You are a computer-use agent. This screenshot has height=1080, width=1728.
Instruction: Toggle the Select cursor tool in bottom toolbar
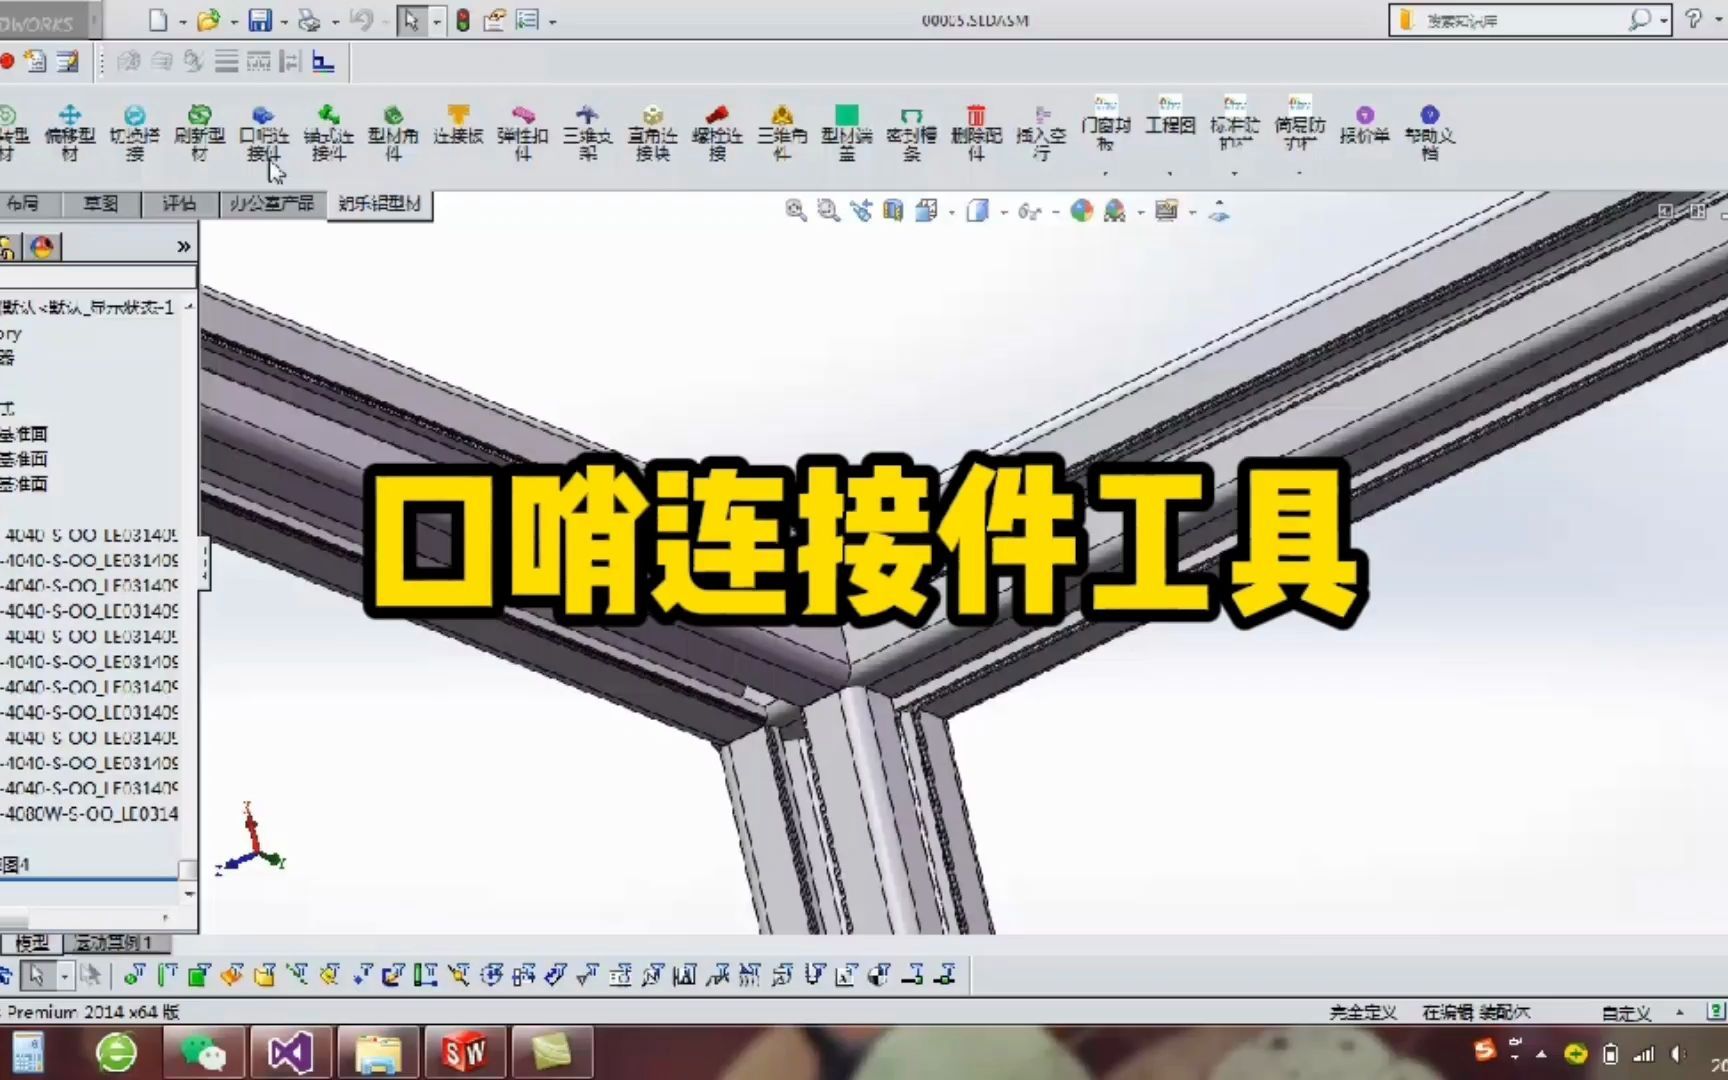click(37, 974)
